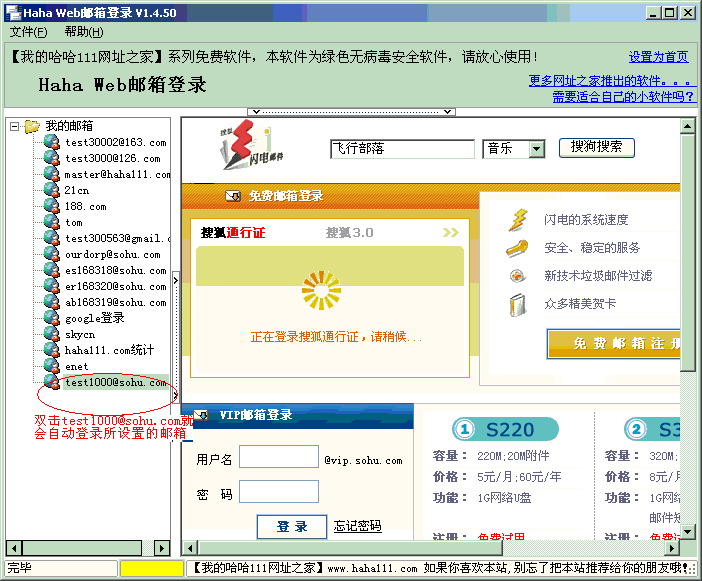Image resolution: width=702 pixels, height=581 pixels.
Task: Click the key icon for 安全、稳定的服务
Action: 517,248
